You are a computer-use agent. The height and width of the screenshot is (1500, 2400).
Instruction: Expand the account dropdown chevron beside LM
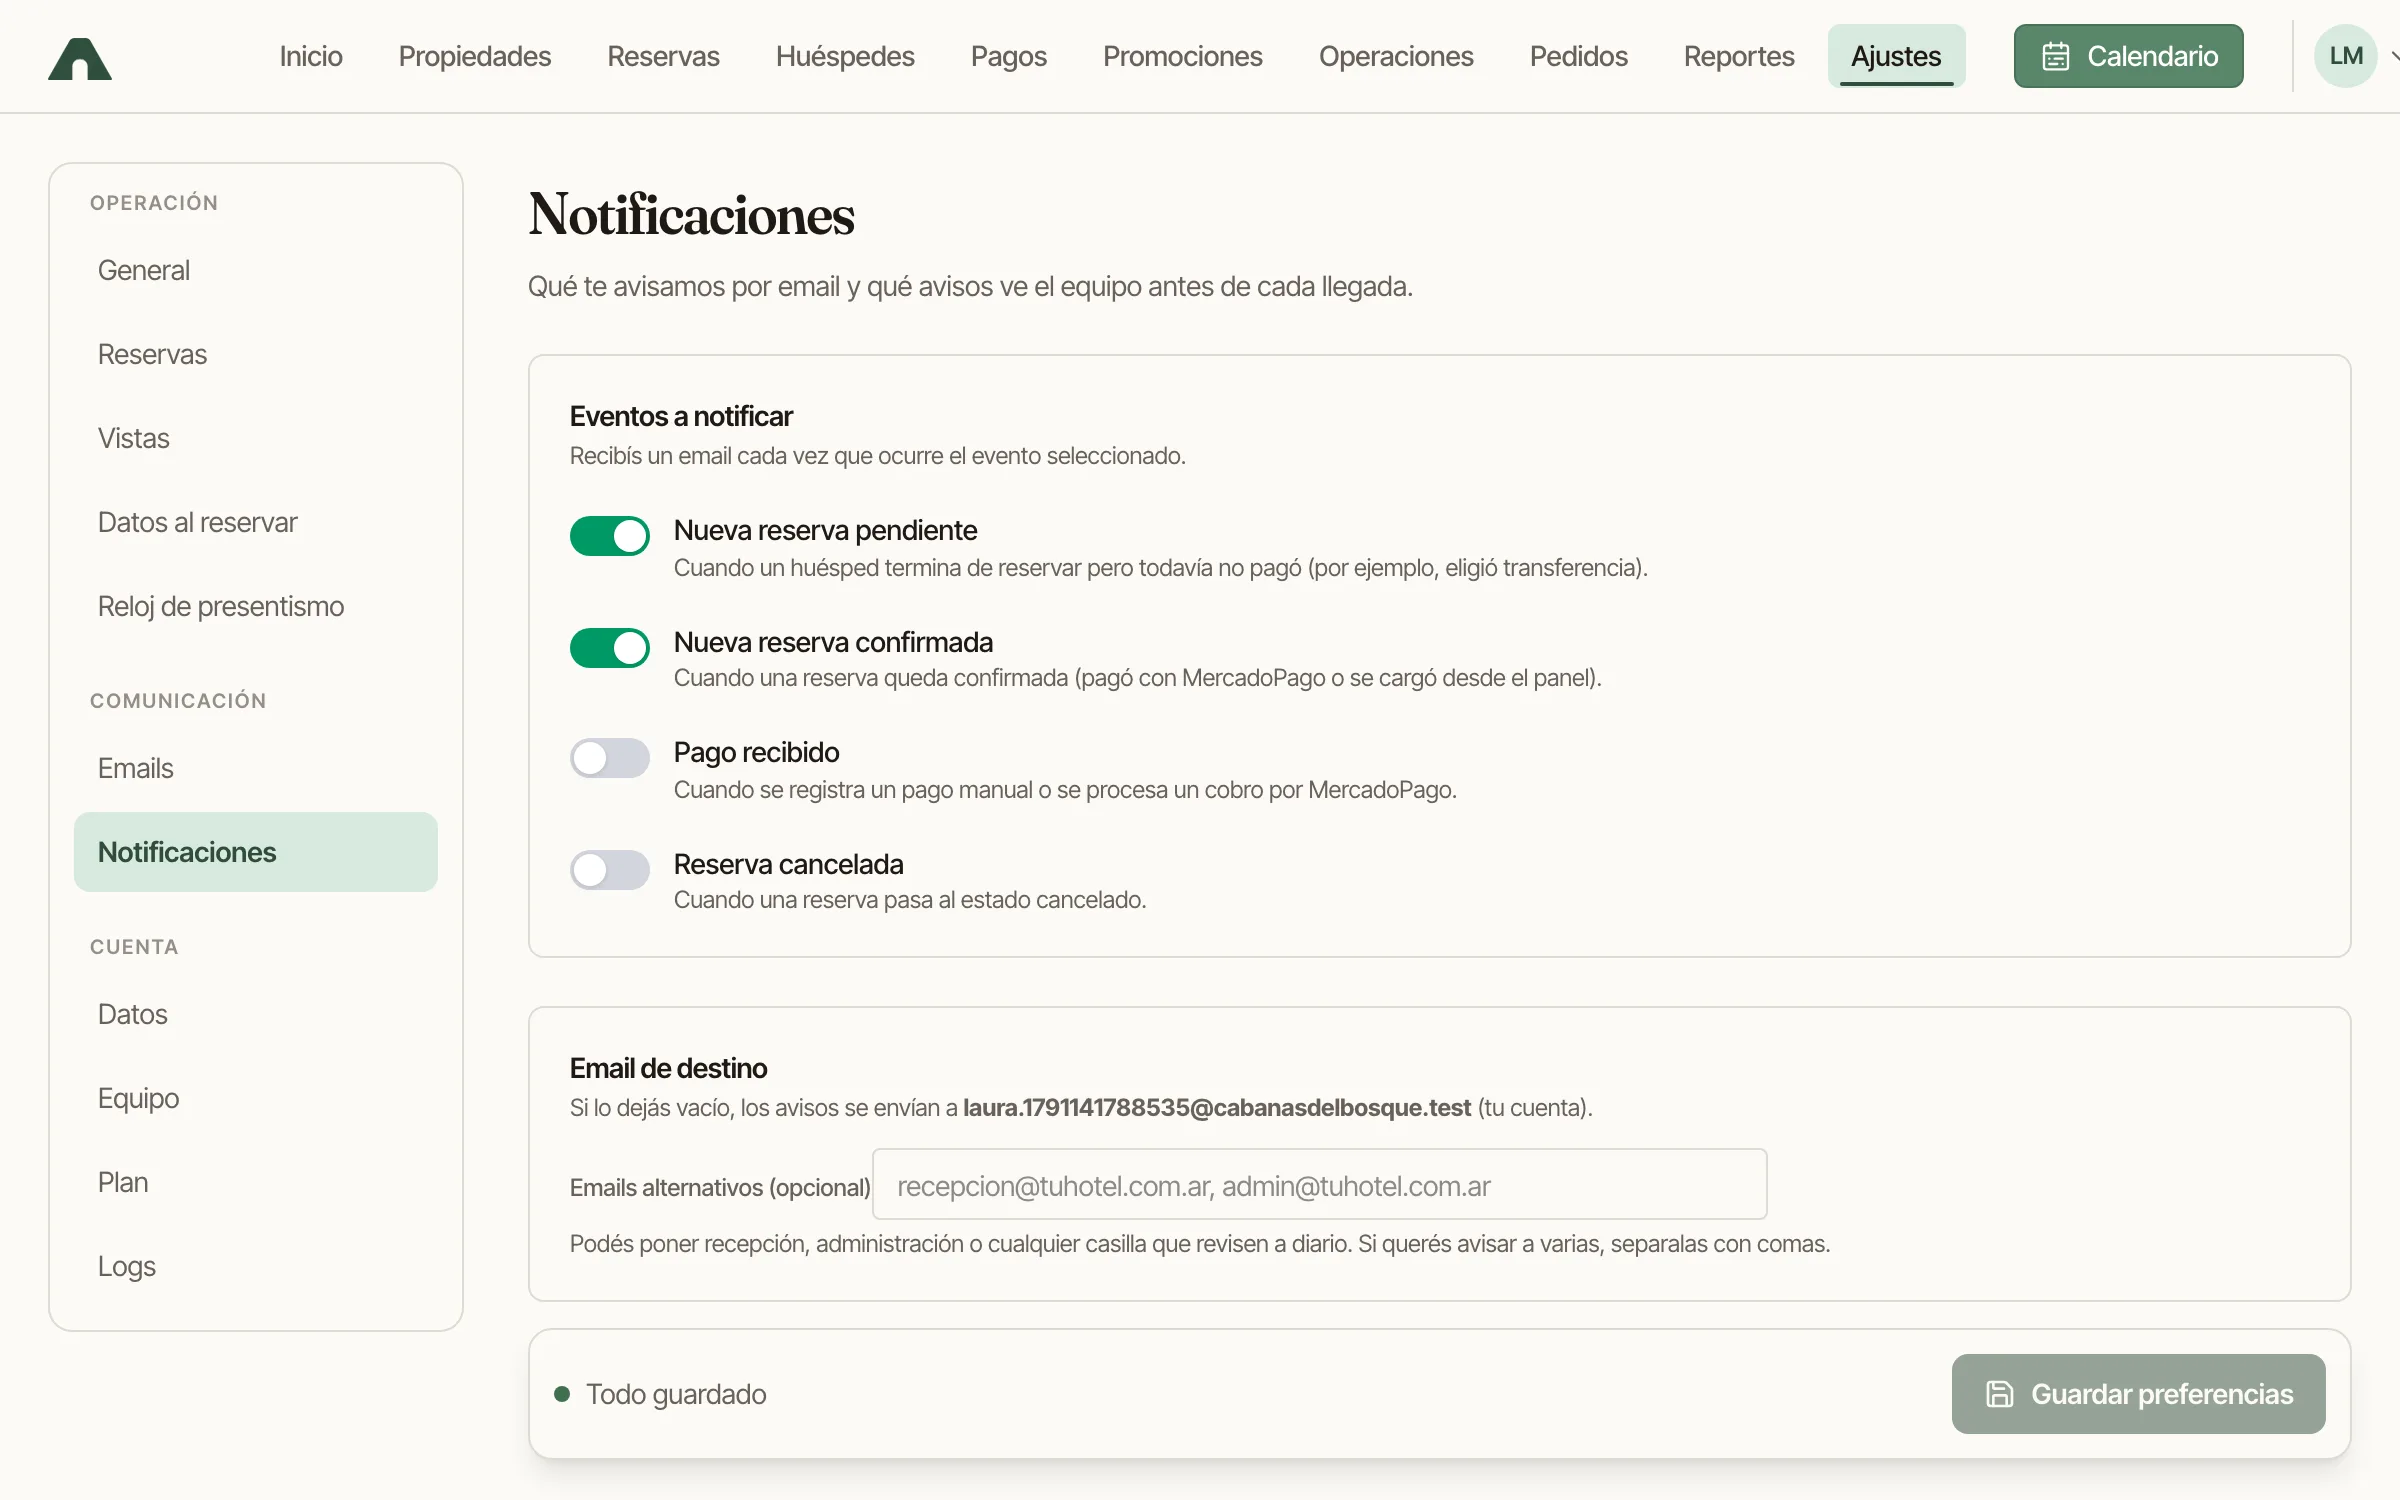[2394, 57]
